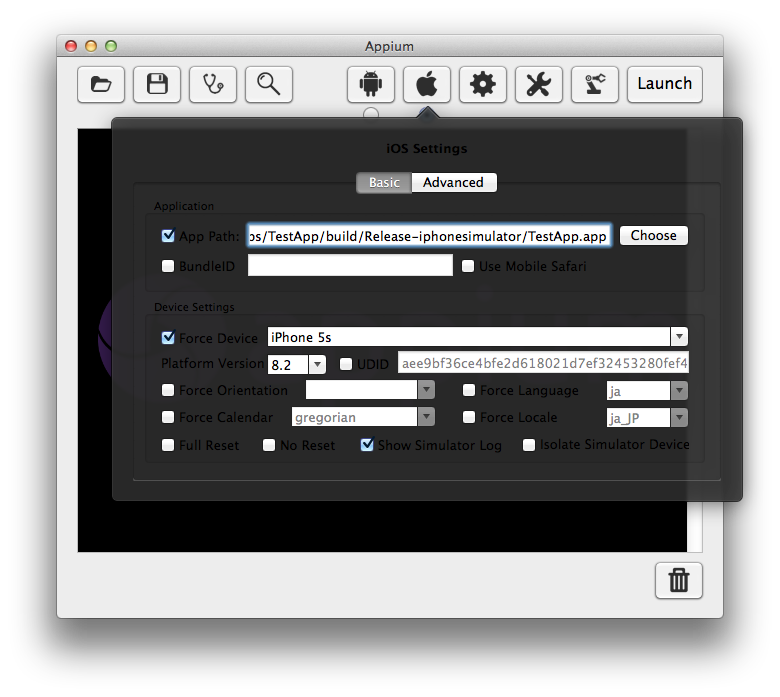Click the iOS Settings heading
Image resolution: width=780 pixels, height=697 pixels.
pyautogui.click(x=427, y=148)
